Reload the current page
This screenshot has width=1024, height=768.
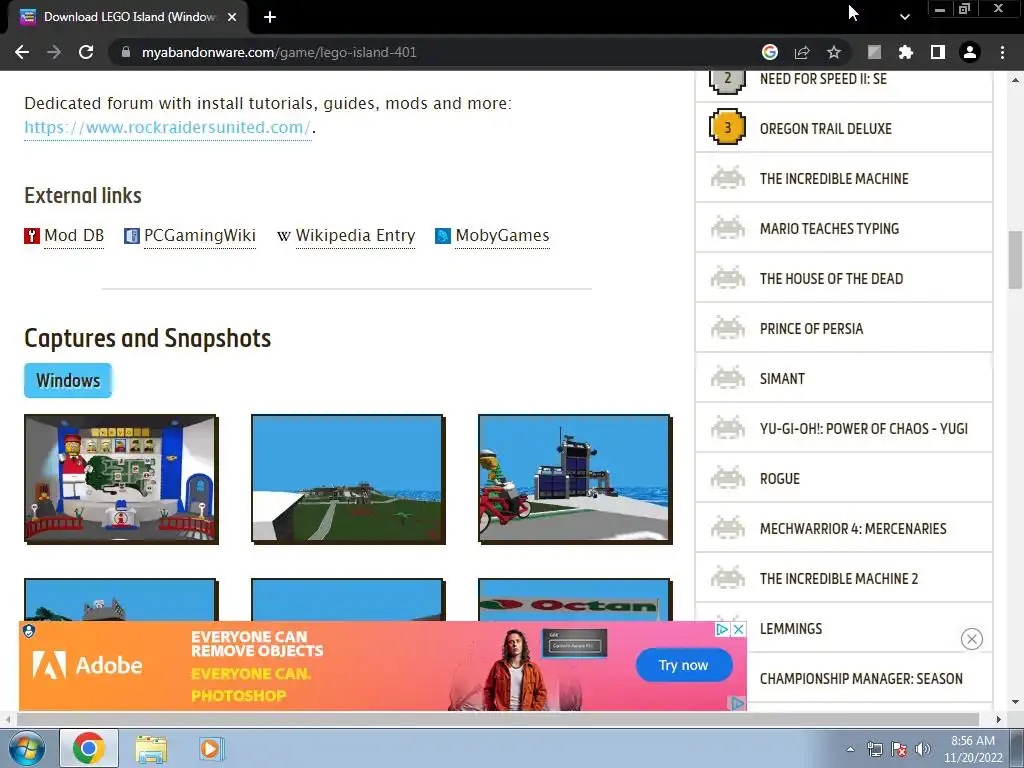86,52
